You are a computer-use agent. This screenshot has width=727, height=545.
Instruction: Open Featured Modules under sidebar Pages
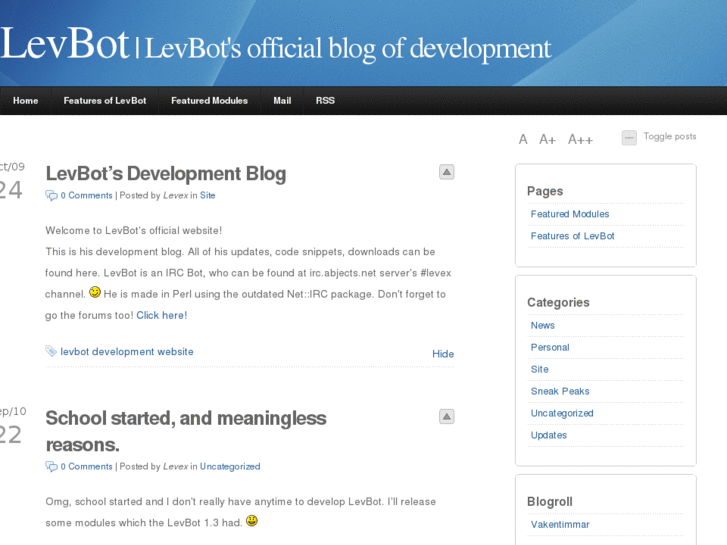(570, 214)
